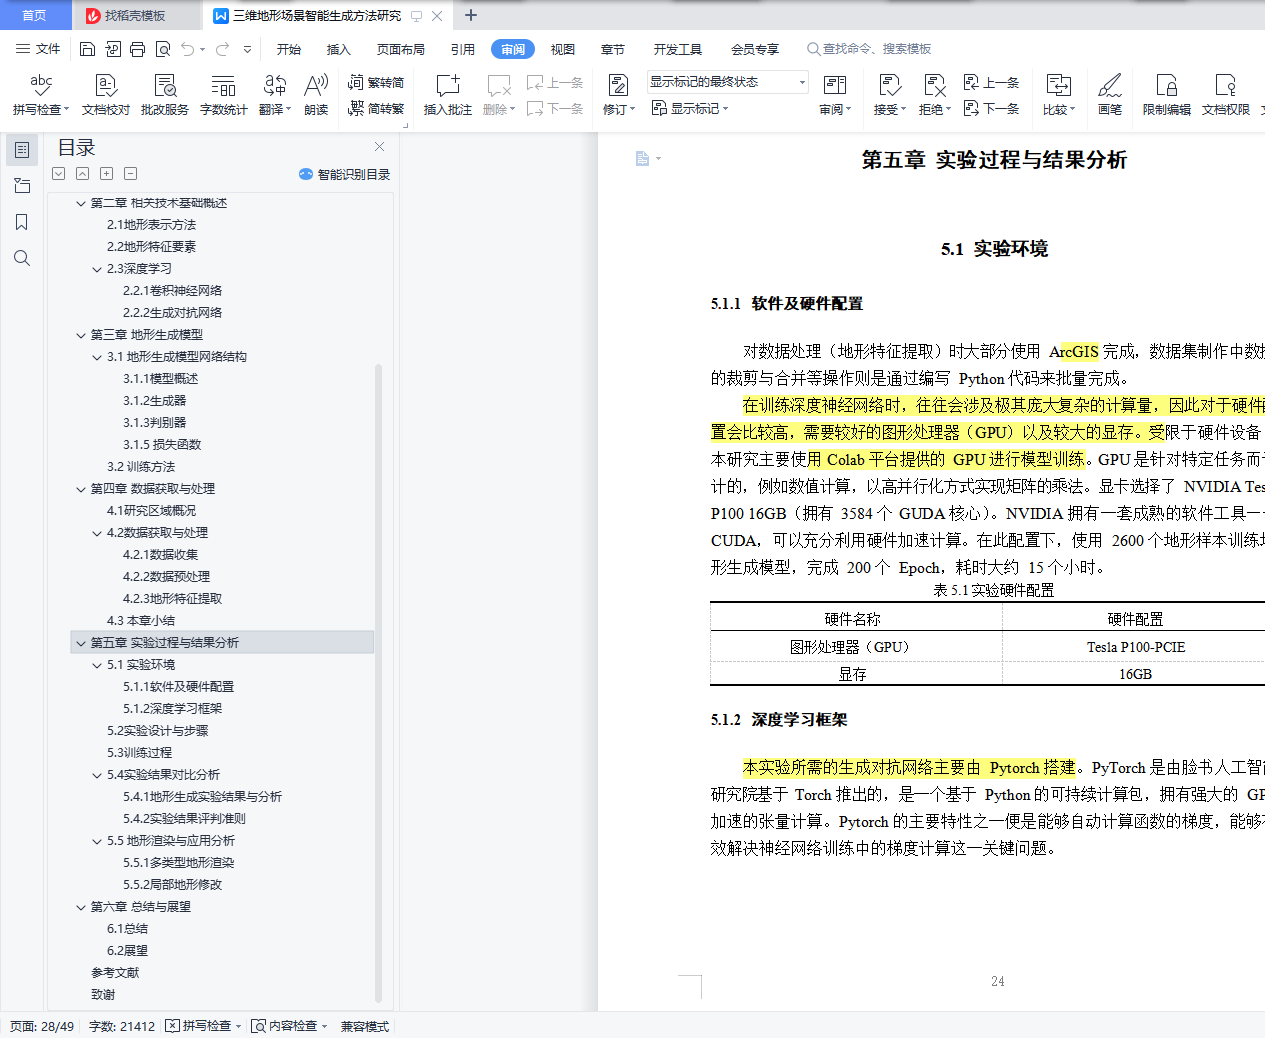Switch to 开始 ribbon tab
1265x1038 pixels.
pyautogui.click(x=289, y=49)
